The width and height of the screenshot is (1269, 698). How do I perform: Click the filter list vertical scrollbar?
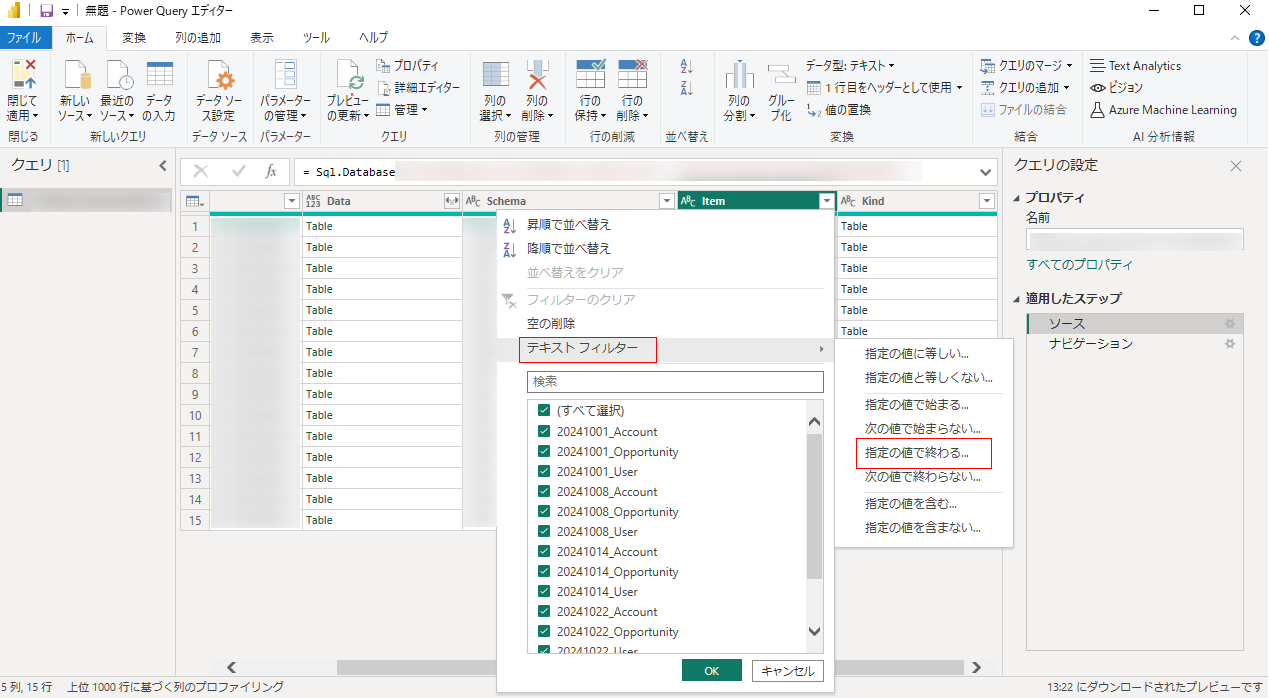(814, 510)
